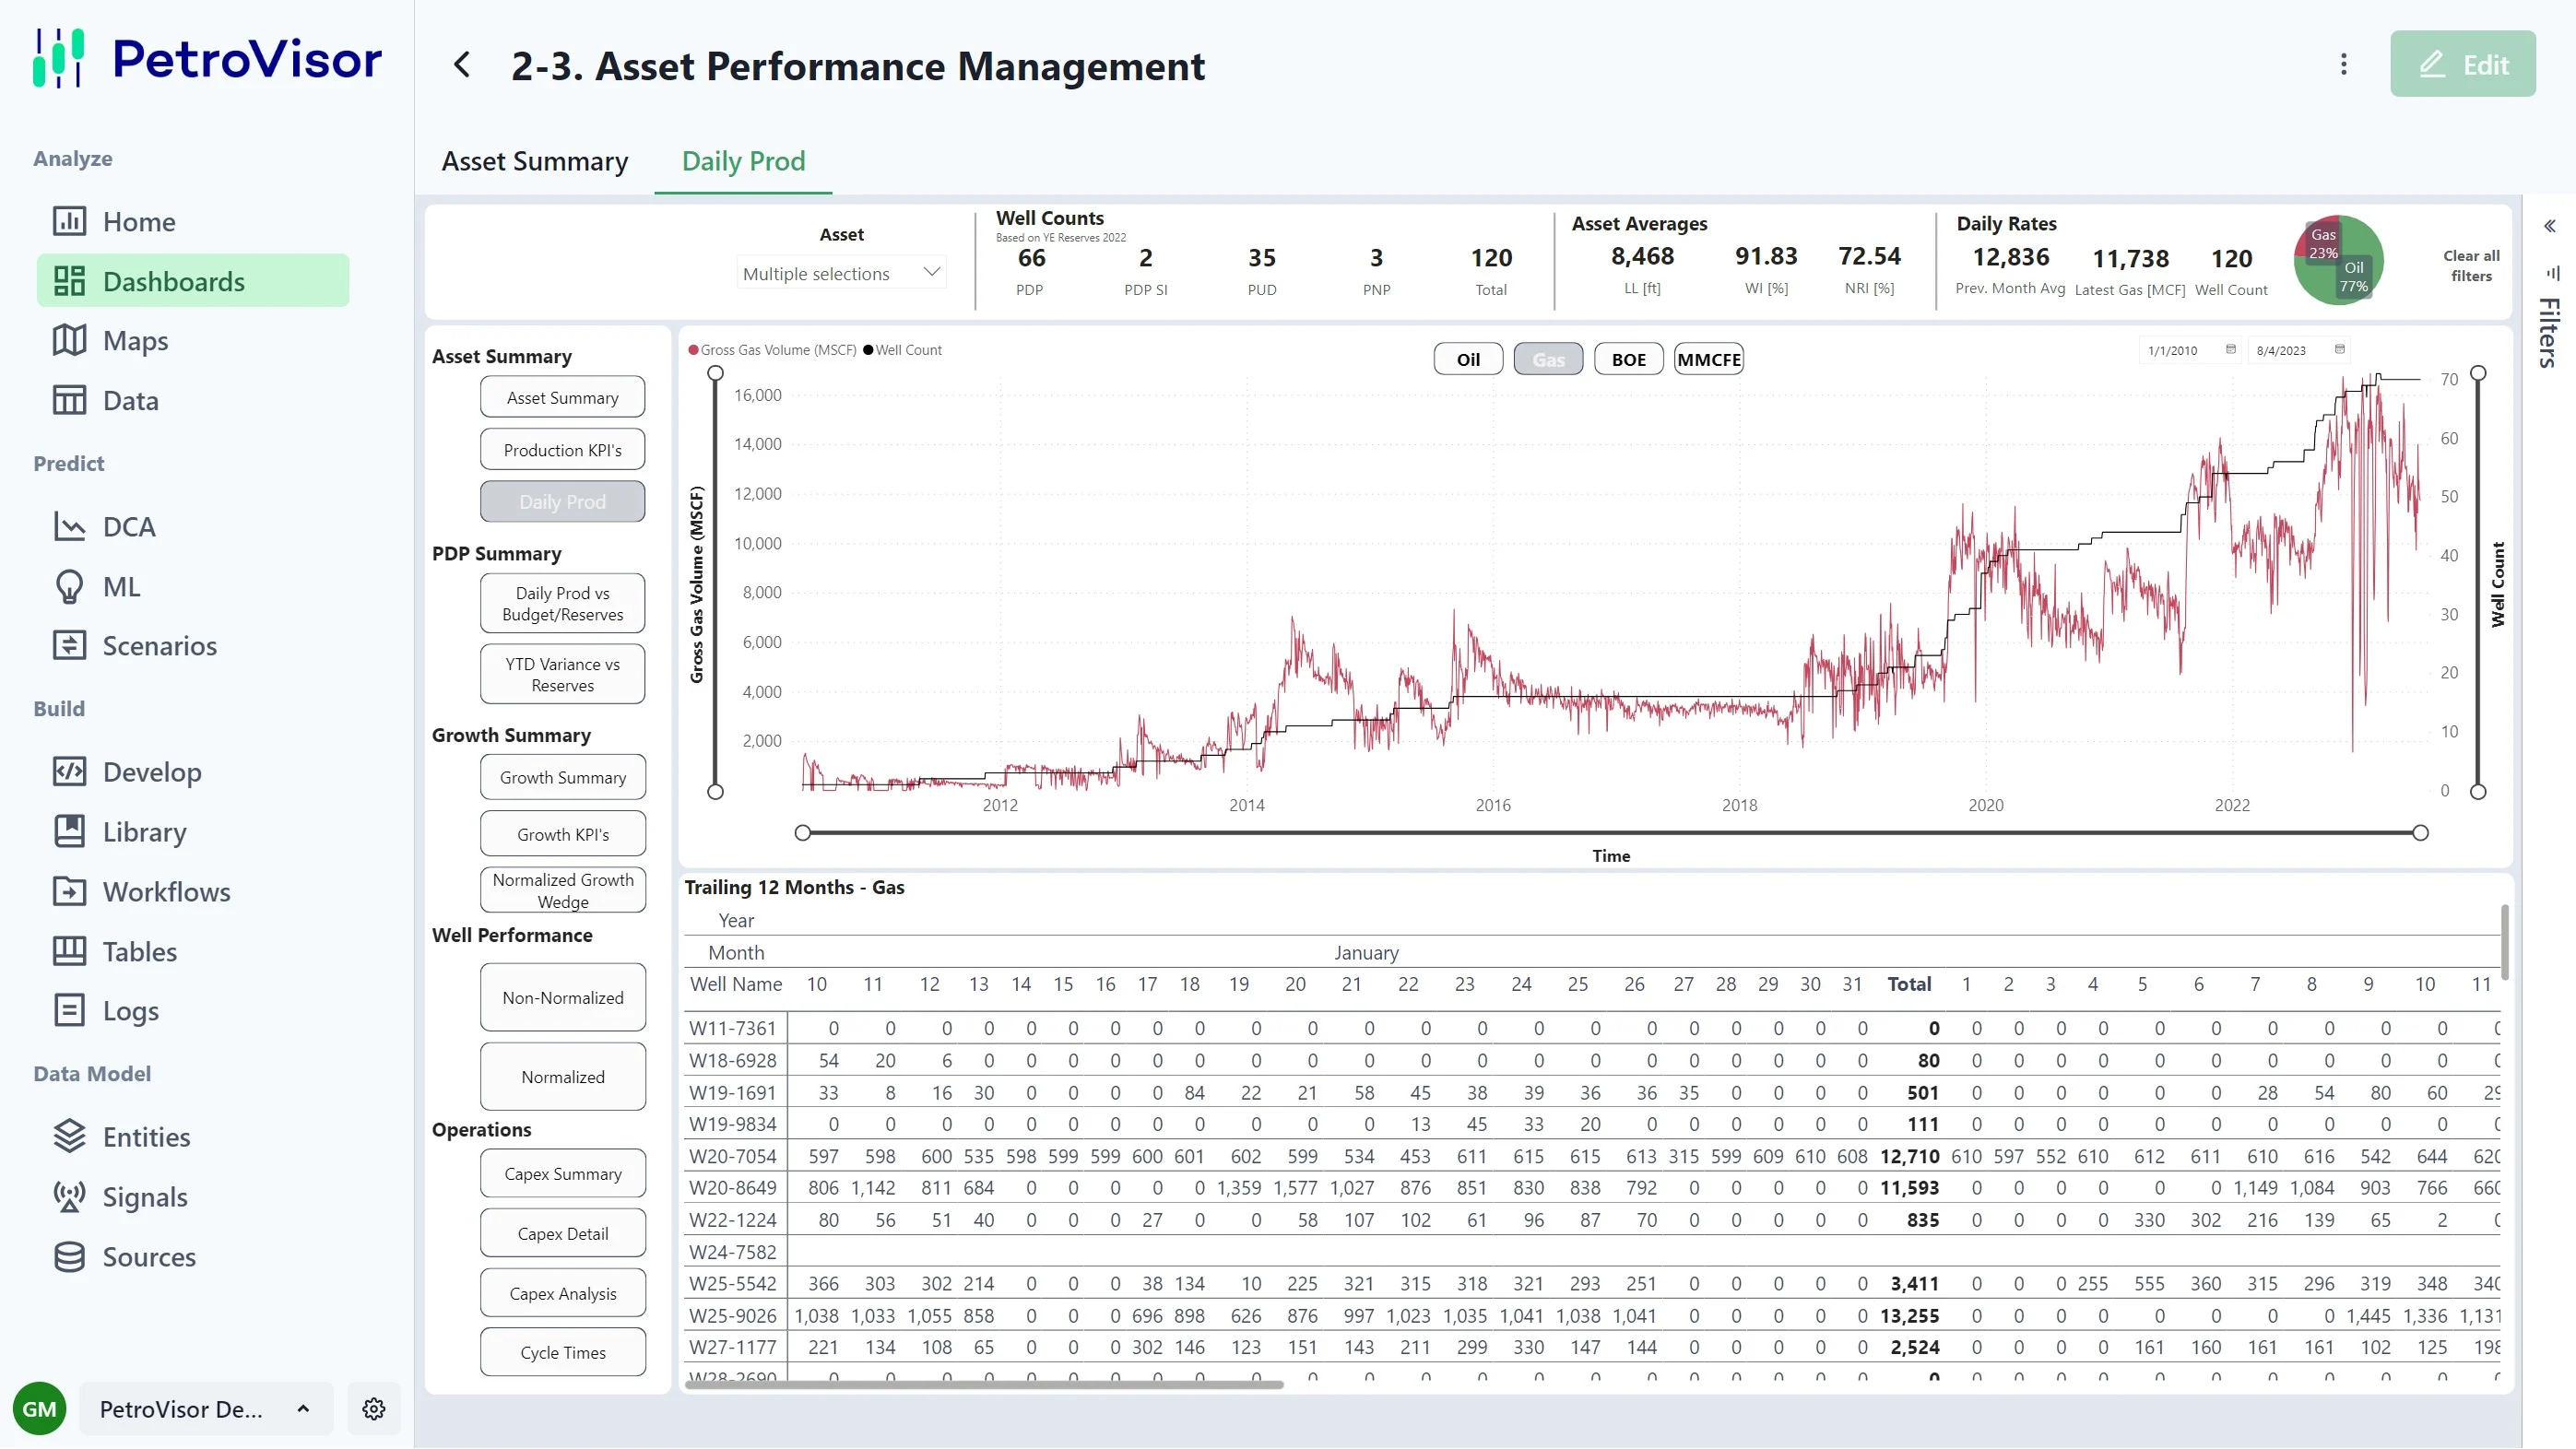Select the MMCFE chart toggle

1708,359
